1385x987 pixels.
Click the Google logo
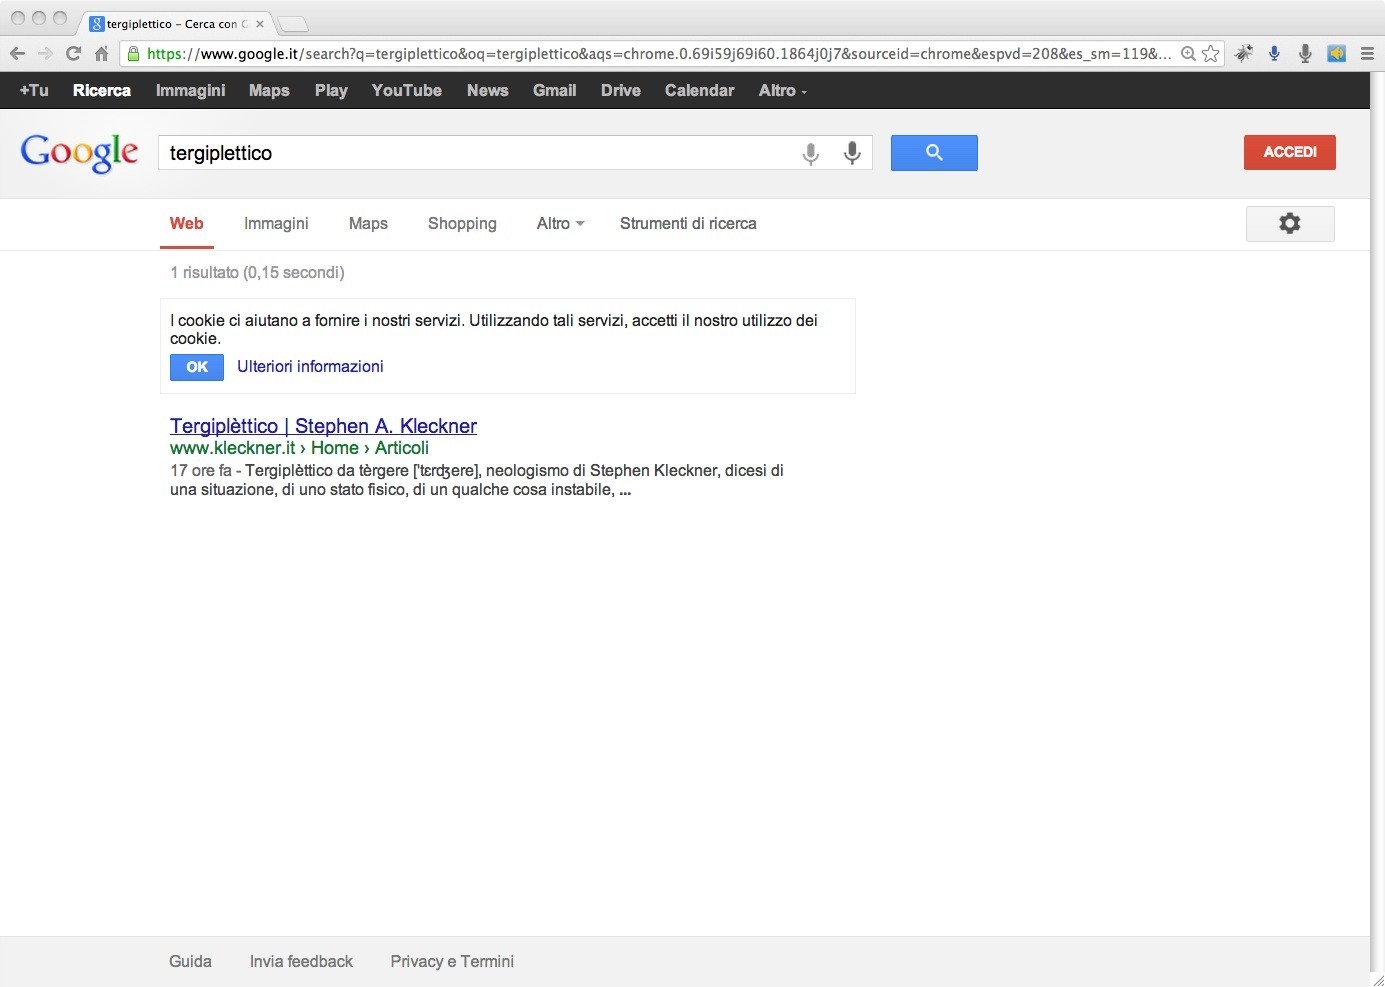pos(80,153)
